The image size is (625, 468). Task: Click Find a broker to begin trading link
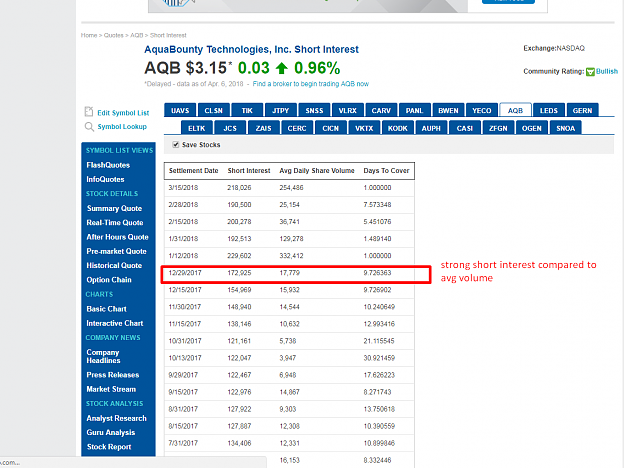coord(311,84)
